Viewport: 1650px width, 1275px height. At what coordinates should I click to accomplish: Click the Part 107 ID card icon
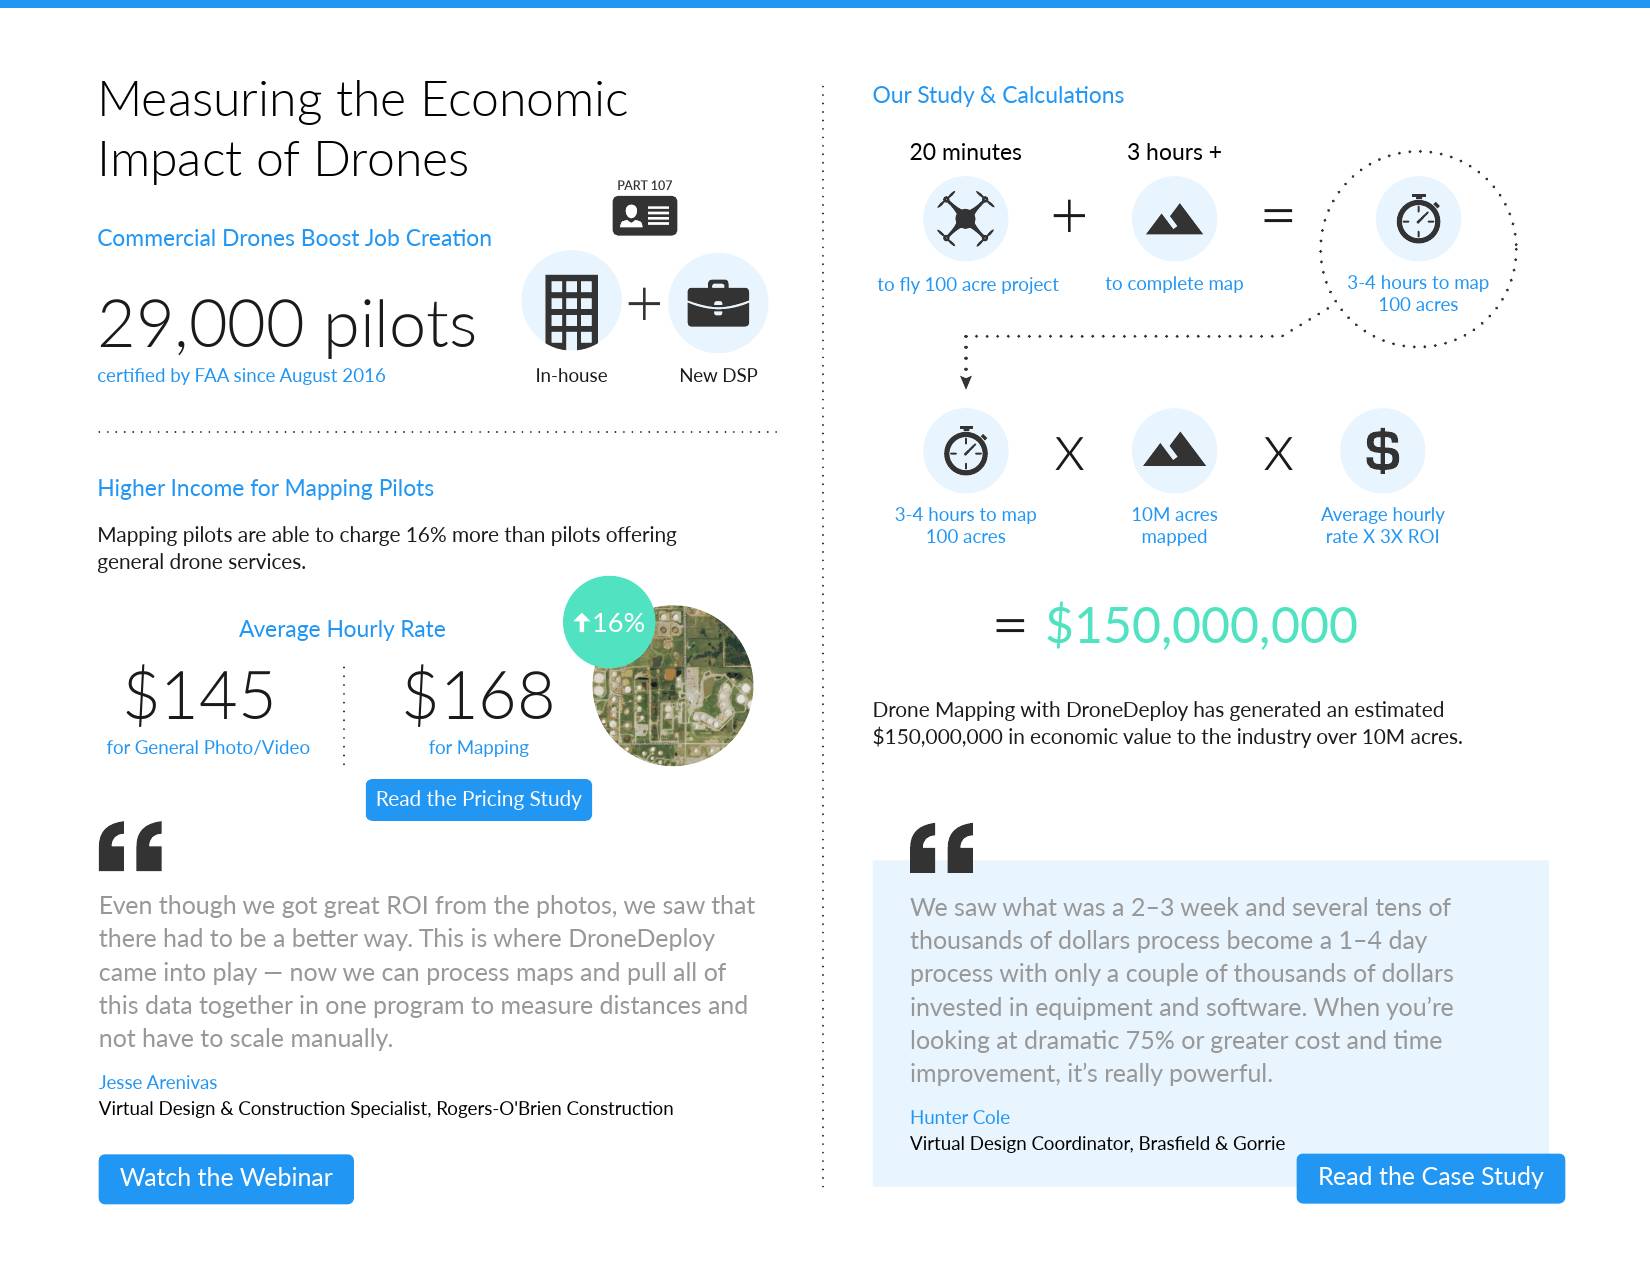pyautogui.click(x=644, y=215)
